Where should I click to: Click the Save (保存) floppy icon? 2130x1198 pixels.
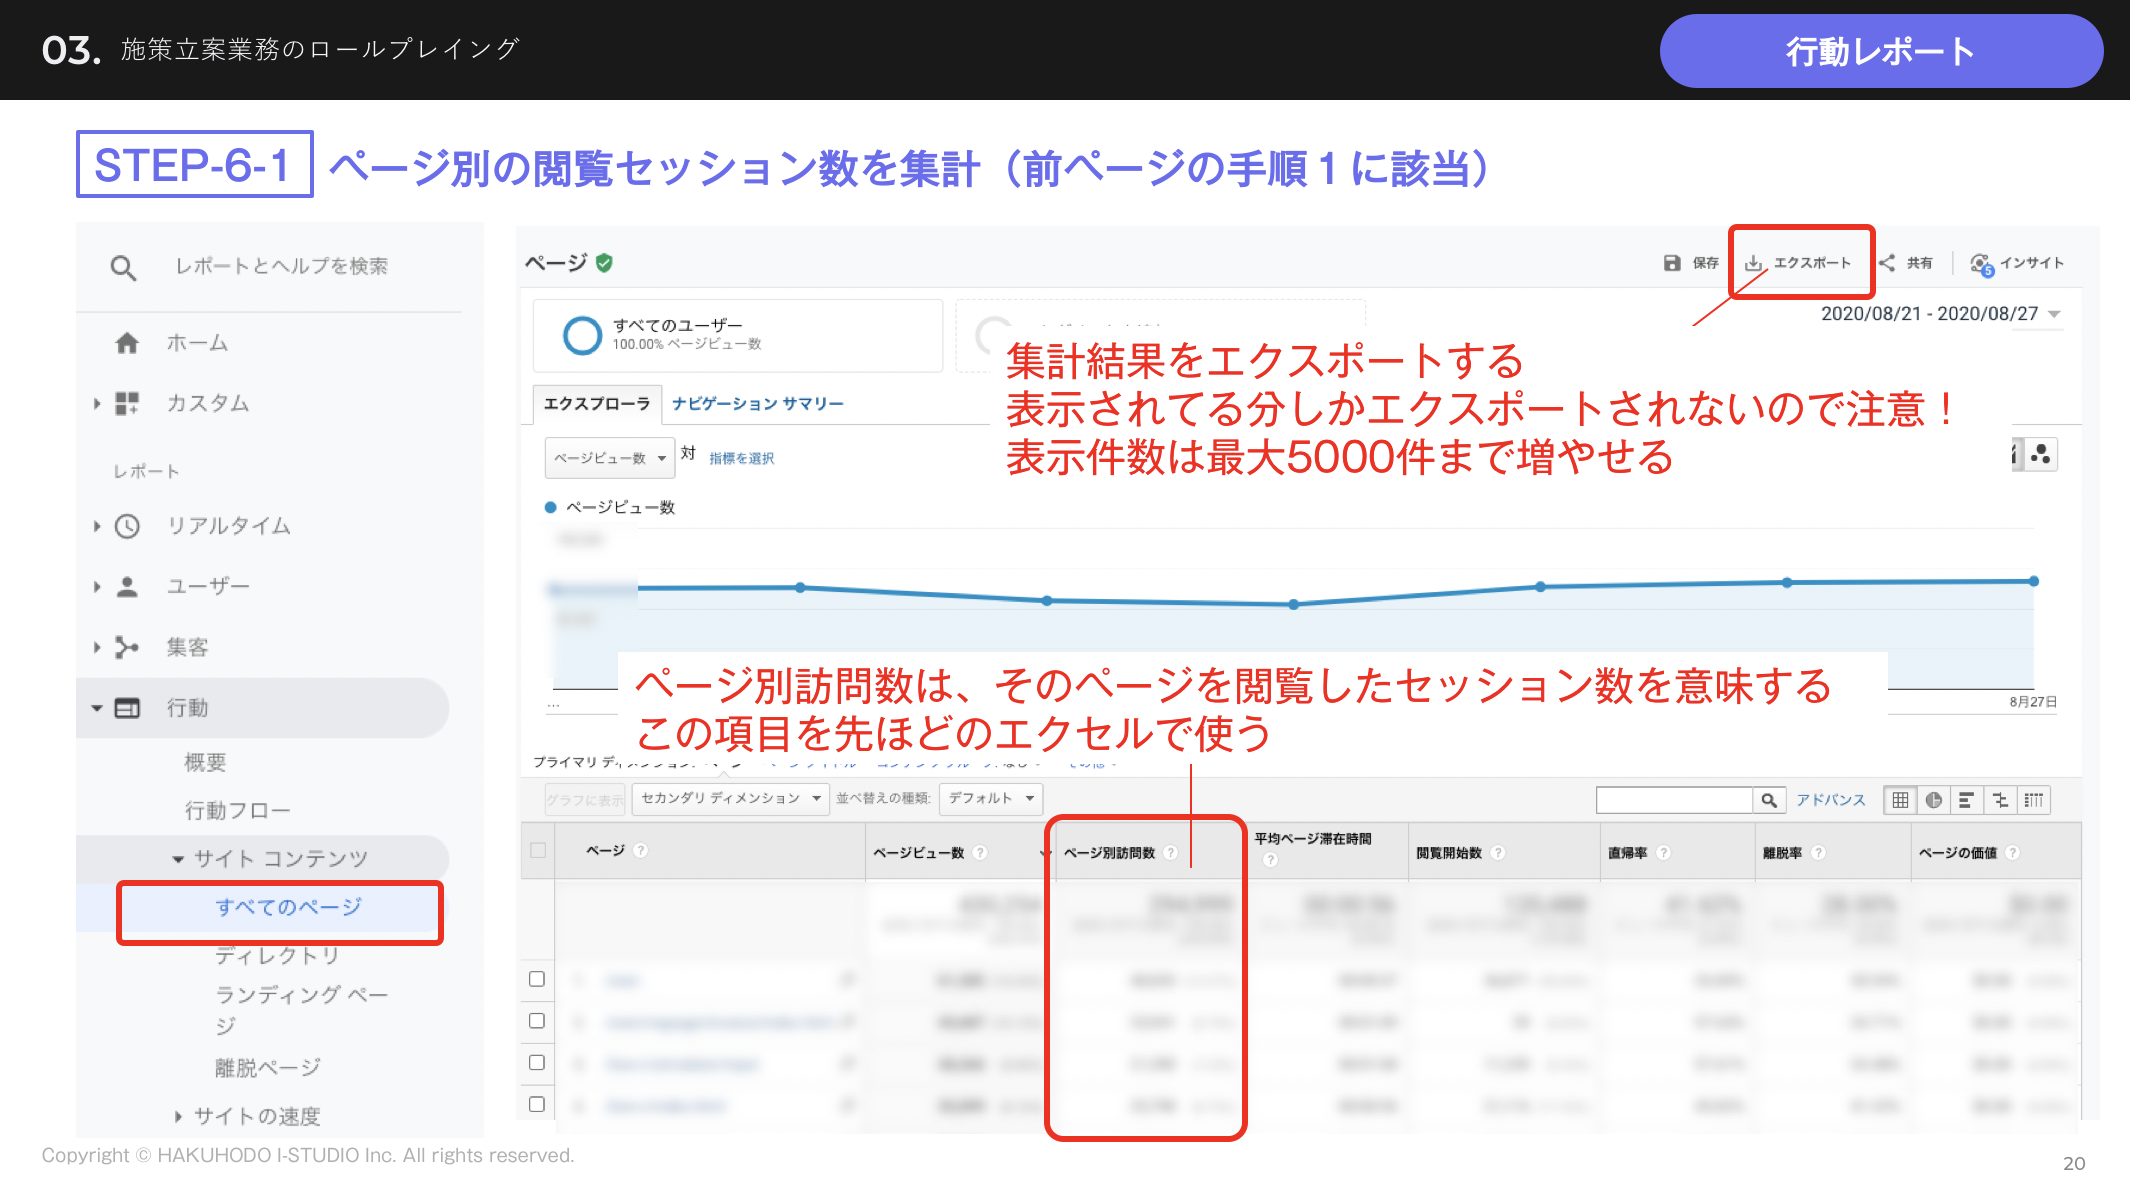(x=1672, y=263)
